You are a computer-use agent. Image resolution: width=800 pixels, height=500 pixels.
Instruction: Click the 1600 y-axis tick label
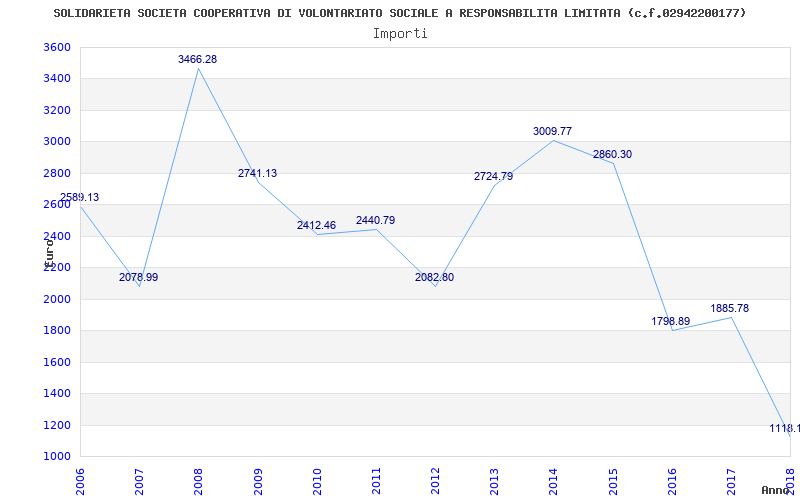(57, 362)
